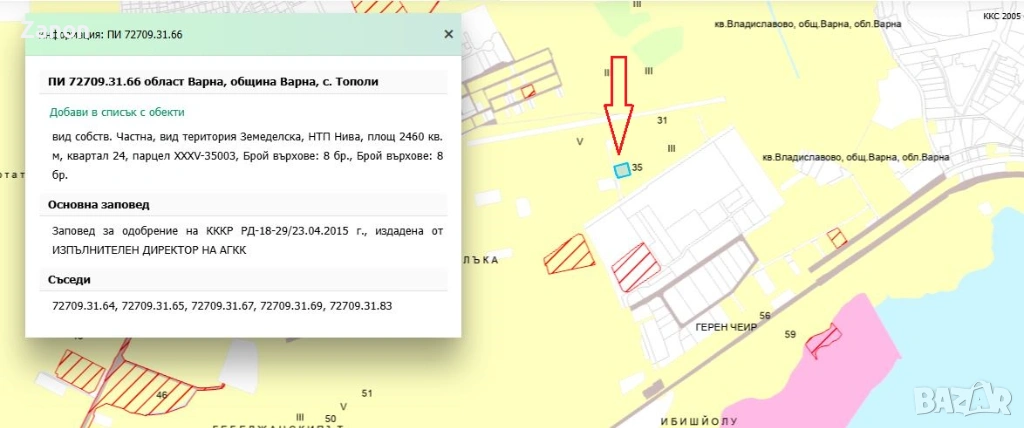
Task: Click the map label number 35
Action: tap(637, 169)
